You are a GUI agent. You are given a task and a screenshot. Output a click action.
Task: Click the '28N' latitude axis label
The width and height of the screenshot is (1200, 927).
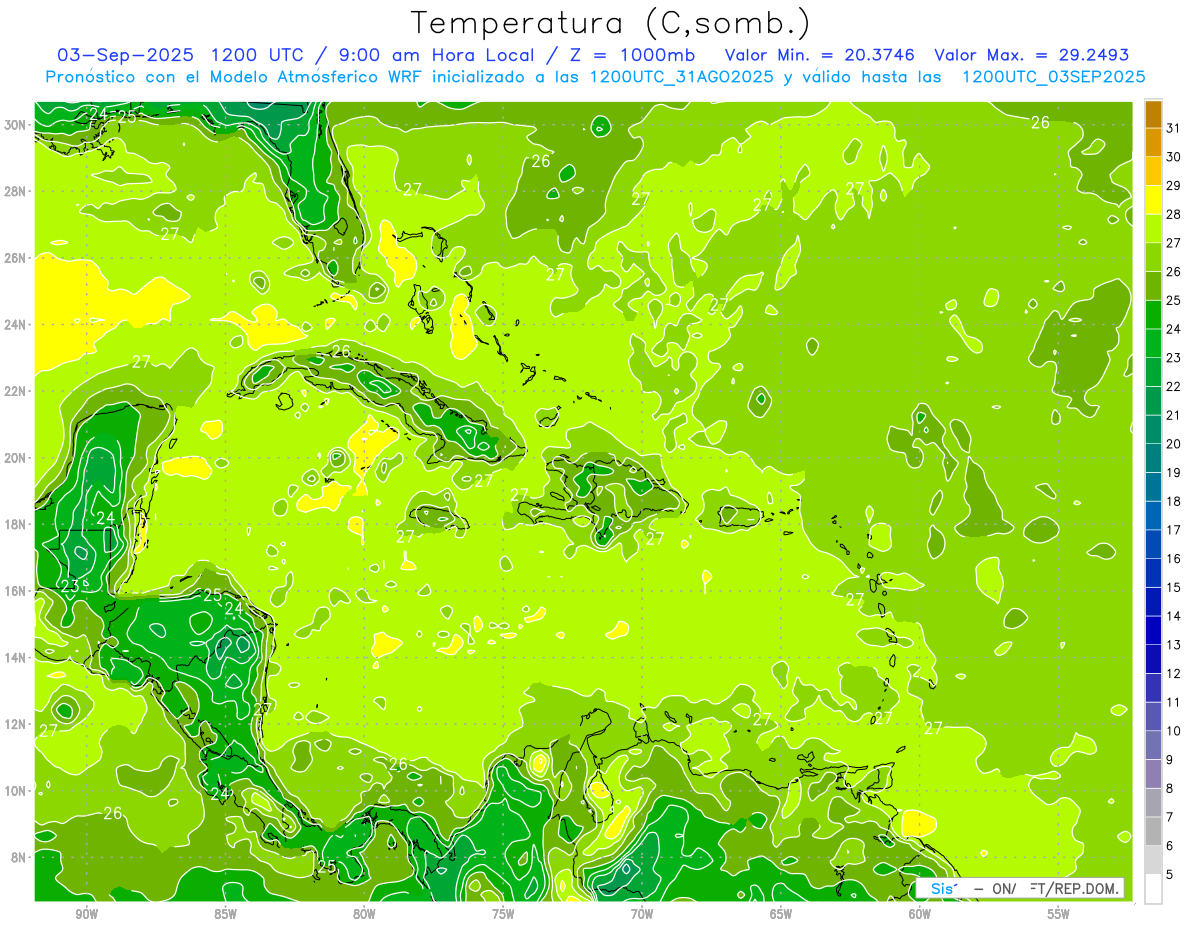pos(16,191)
